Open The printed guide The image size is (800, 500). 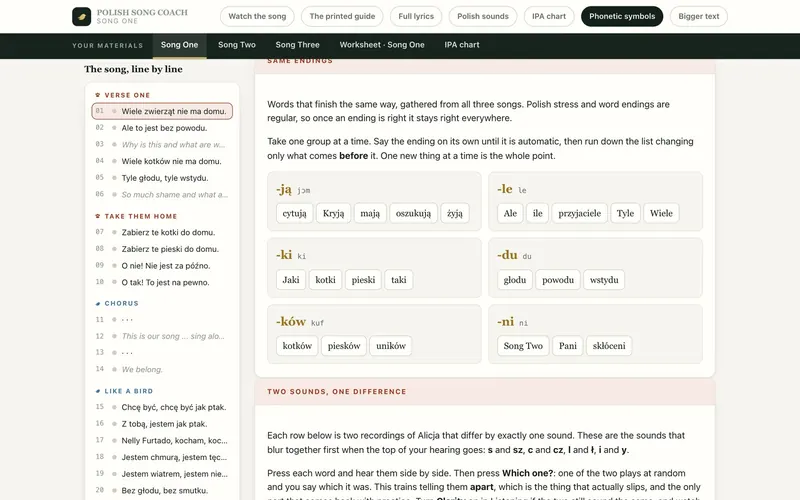(x=342, y=16)
